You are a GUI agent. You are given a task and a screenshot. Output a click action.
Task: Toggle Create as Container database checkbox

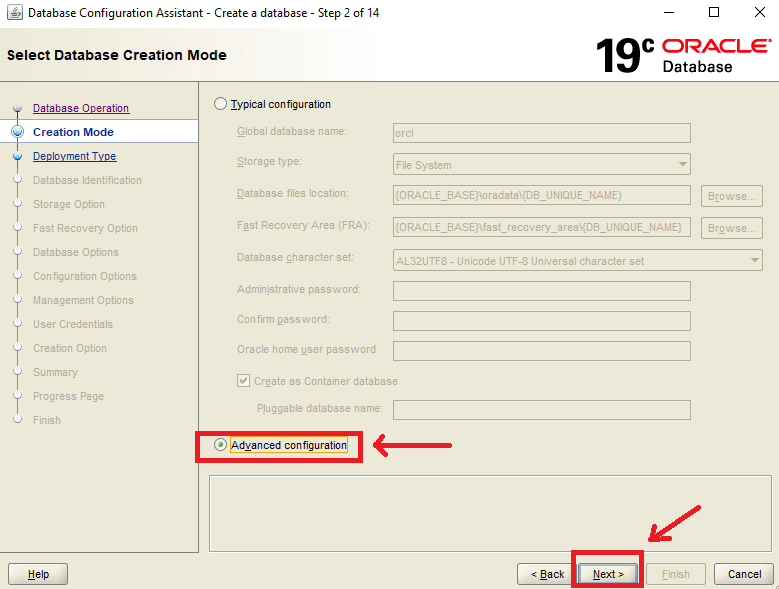(x=244, y=381)
